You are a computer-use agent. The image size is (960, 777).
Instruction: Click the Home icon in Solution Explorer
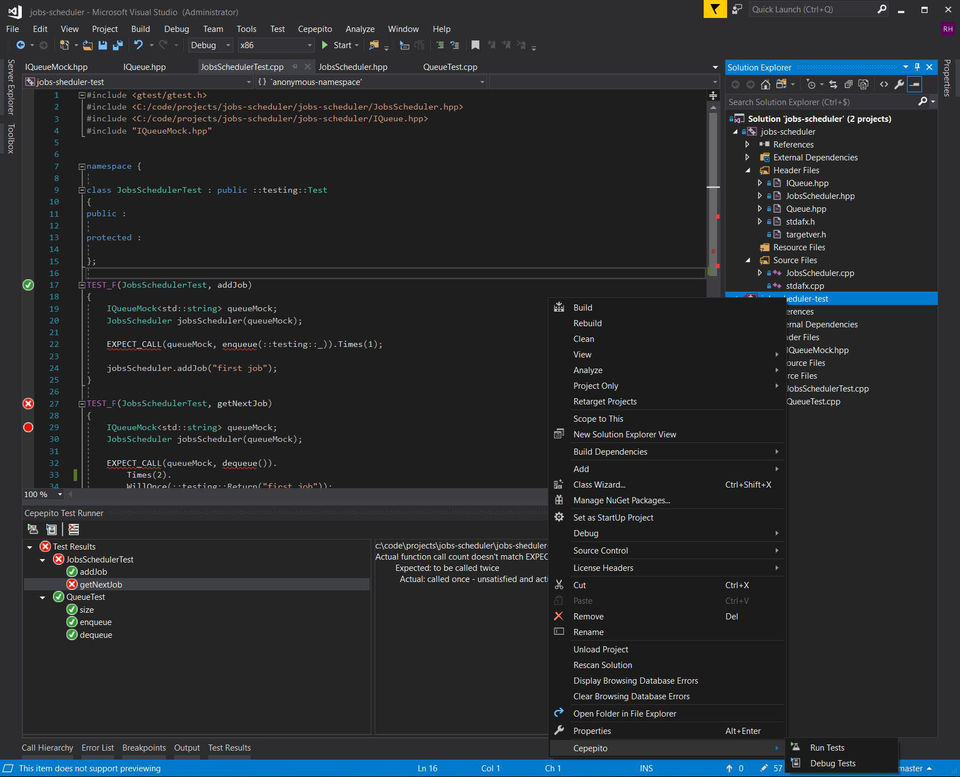pyautogui.click(x=765, y=84)
